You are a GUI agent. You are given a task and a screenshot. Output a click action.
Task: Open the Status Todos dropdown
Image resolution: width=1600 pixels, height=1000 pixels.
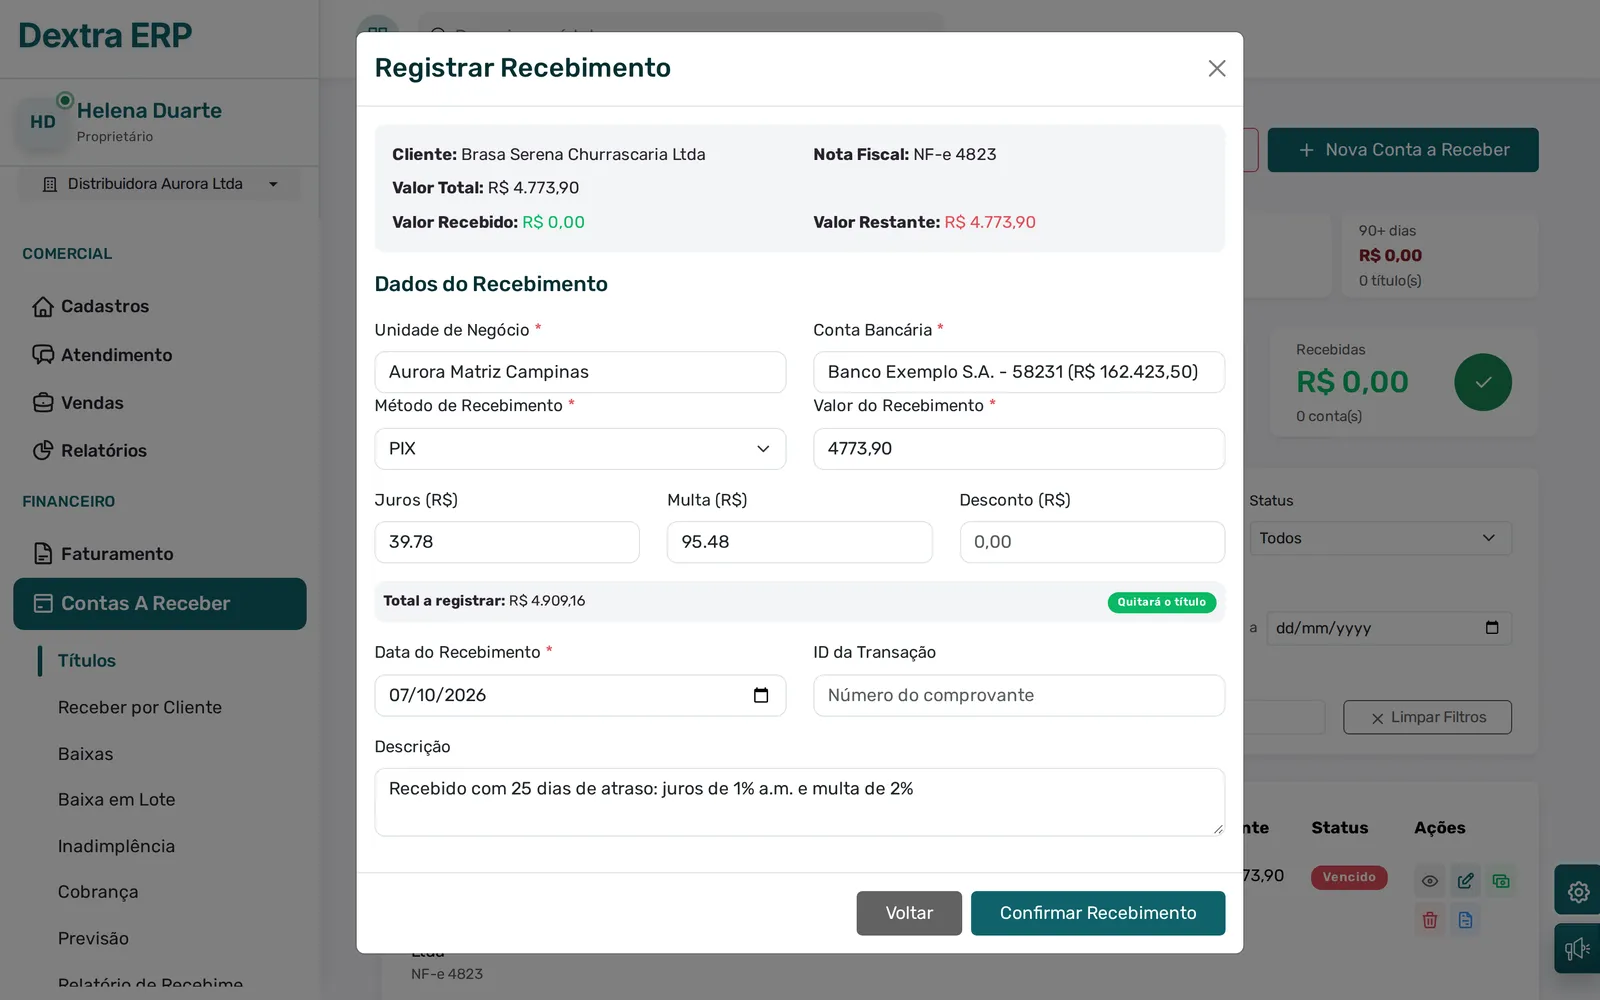[1380, 538]
